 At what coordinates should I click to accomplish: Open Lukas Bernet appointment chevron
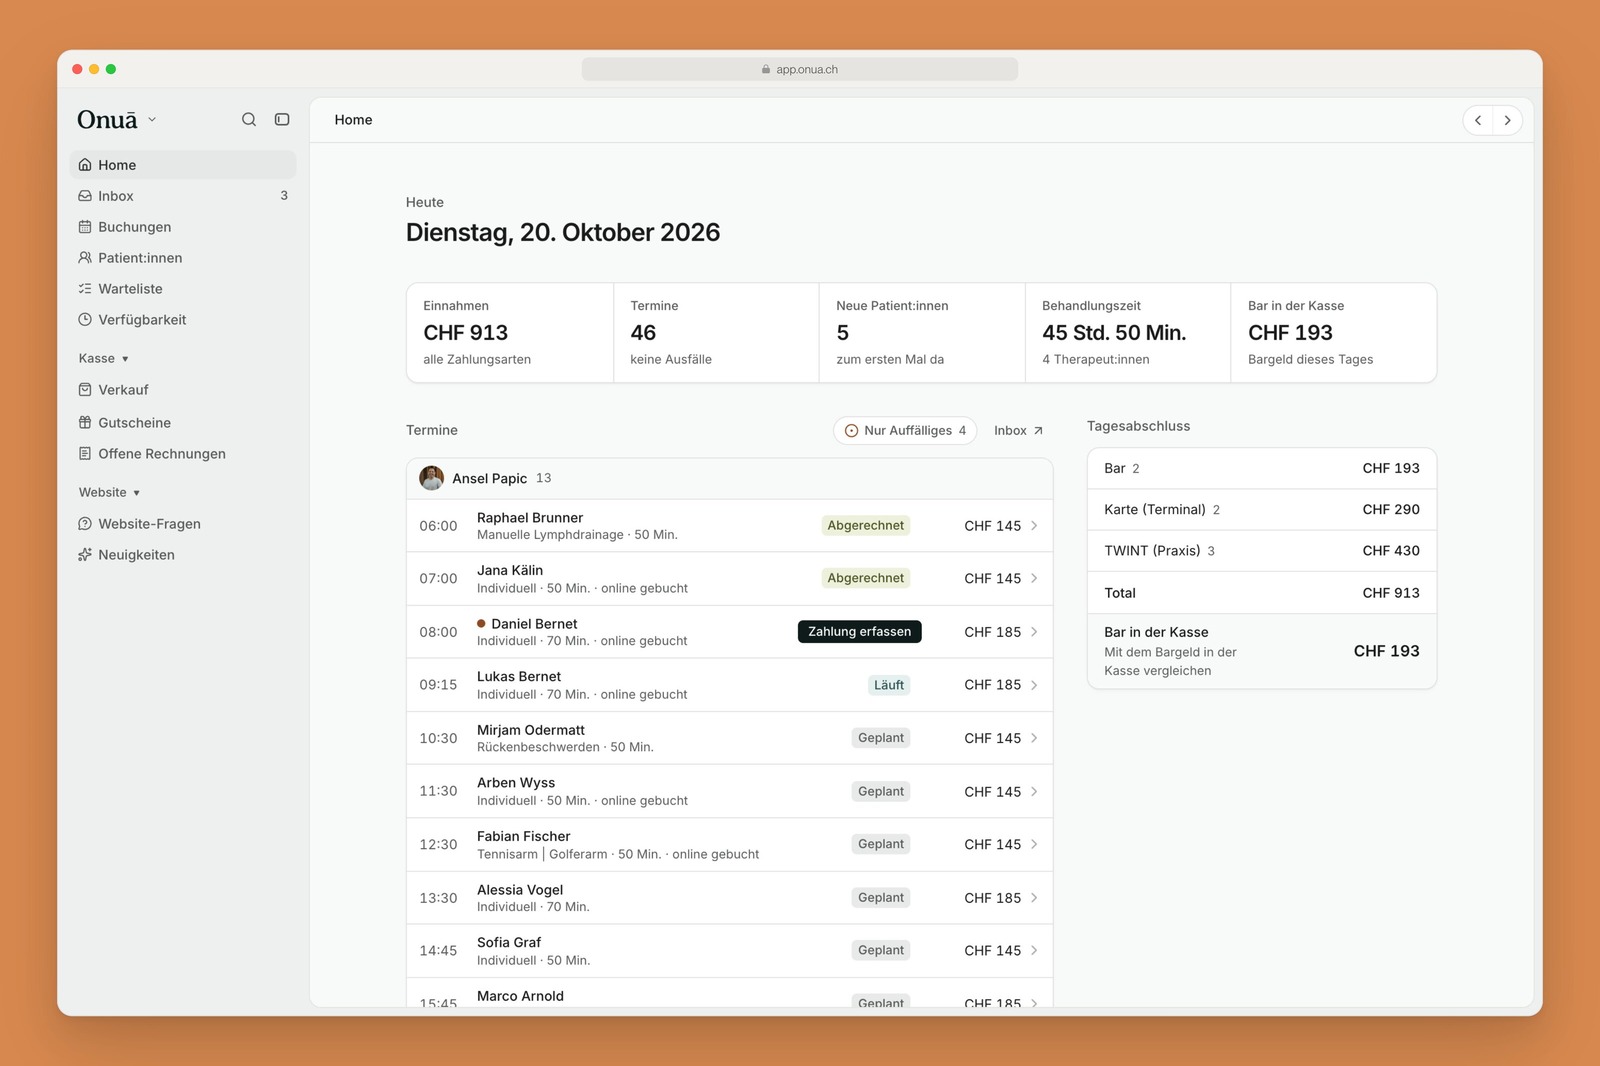point(1034,685)
